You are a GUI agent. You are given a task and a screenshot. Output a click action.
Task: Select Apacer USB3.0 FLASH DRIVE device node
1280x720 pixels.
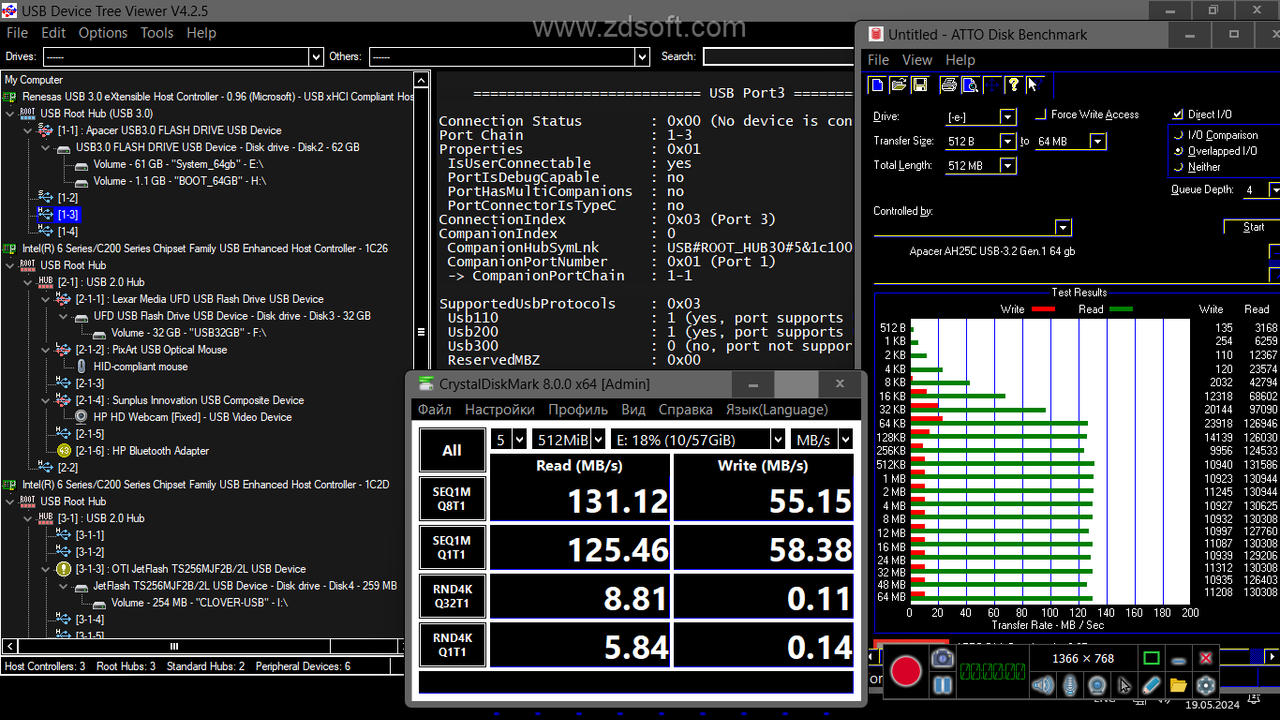pos(169,130)
